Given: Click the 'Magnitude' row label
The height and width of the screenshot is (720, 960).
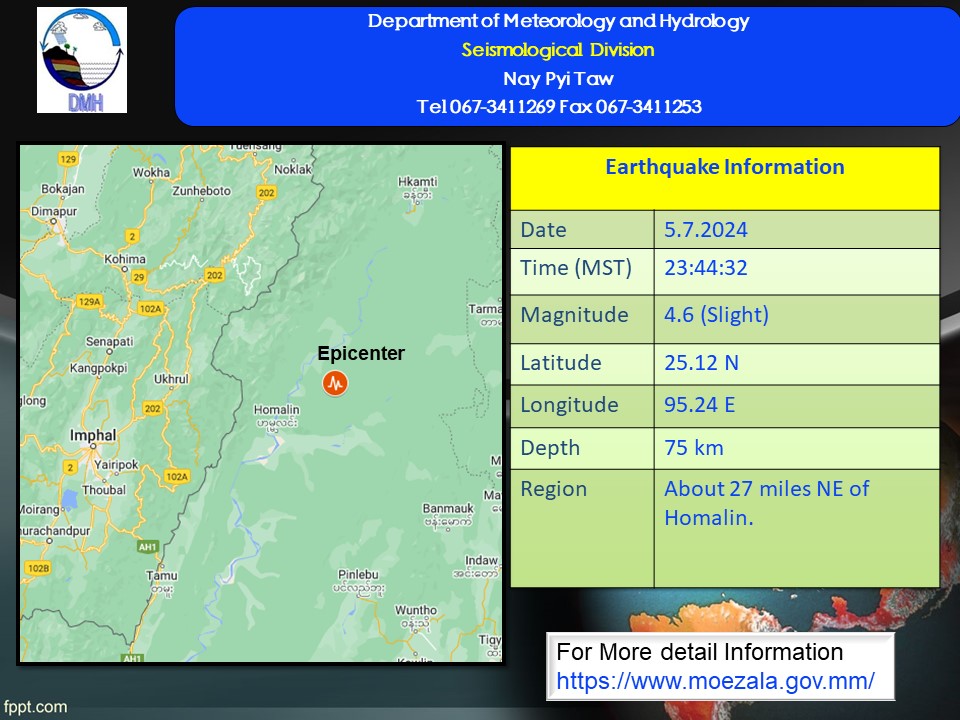Looking at the screenshot, I should click(x=574, y=315).
